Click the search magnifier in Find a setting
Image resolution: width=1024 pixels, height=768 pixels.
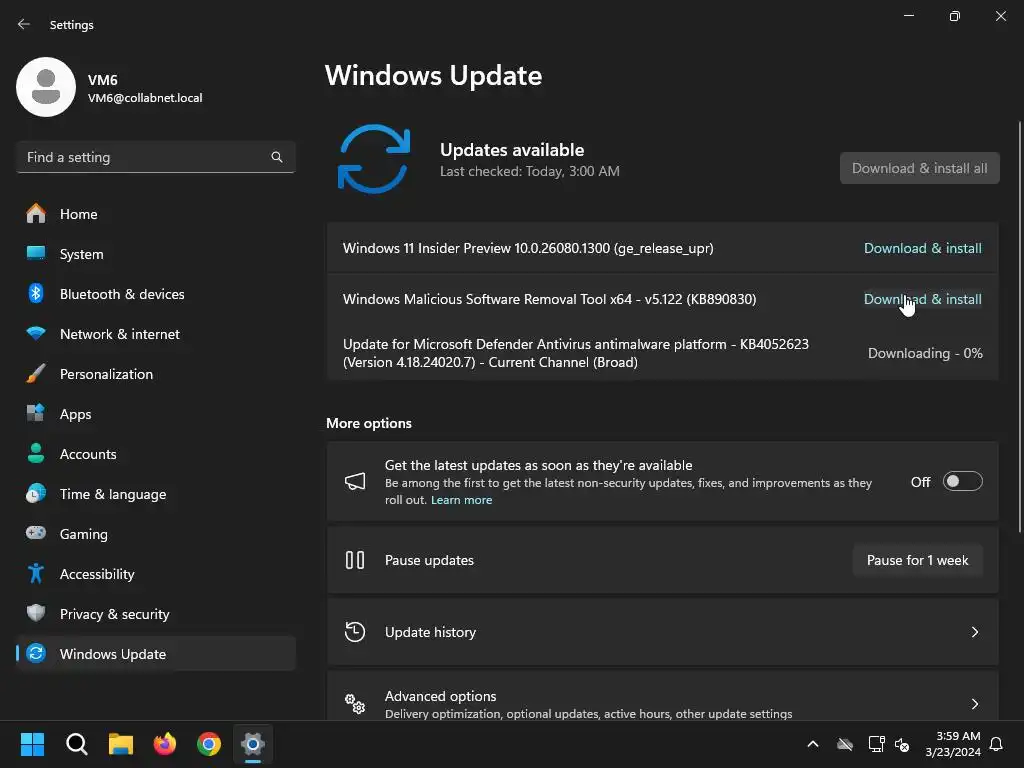pos(277,157)
